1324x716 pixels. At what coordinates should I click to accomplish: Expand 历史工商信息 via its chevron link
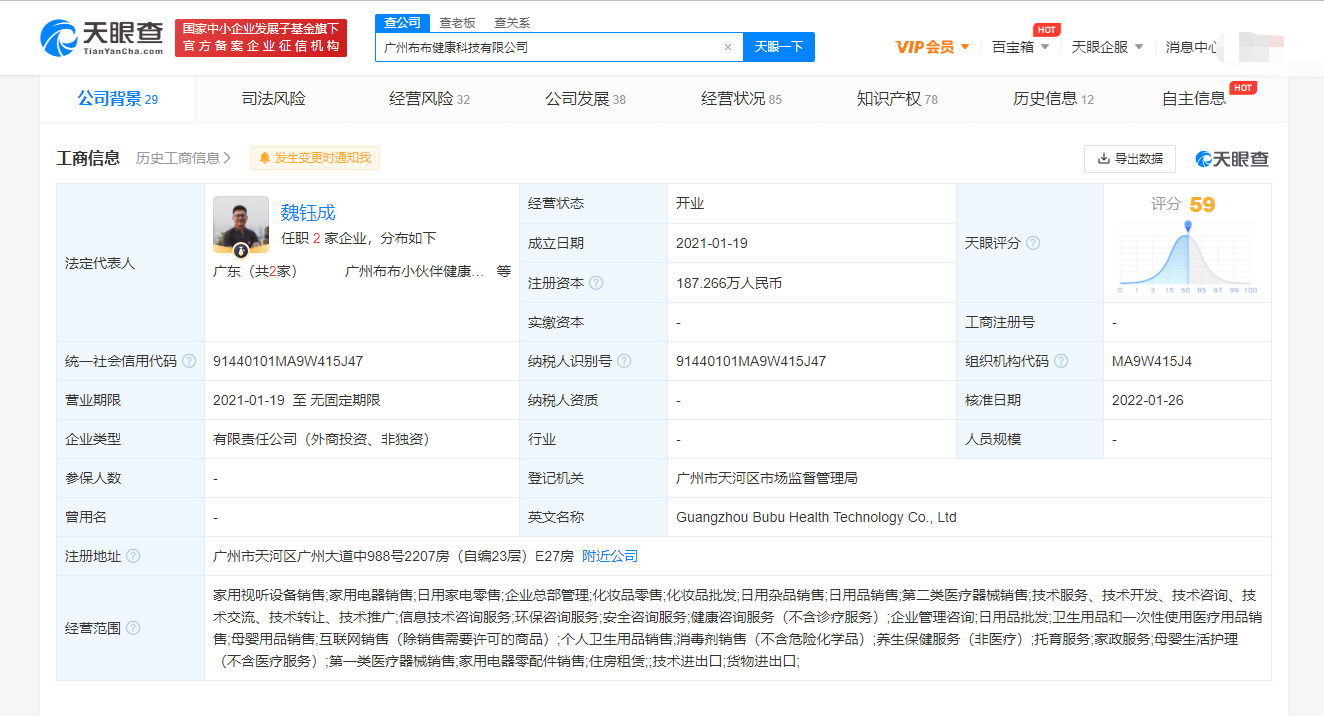click(x=183, y=158)
